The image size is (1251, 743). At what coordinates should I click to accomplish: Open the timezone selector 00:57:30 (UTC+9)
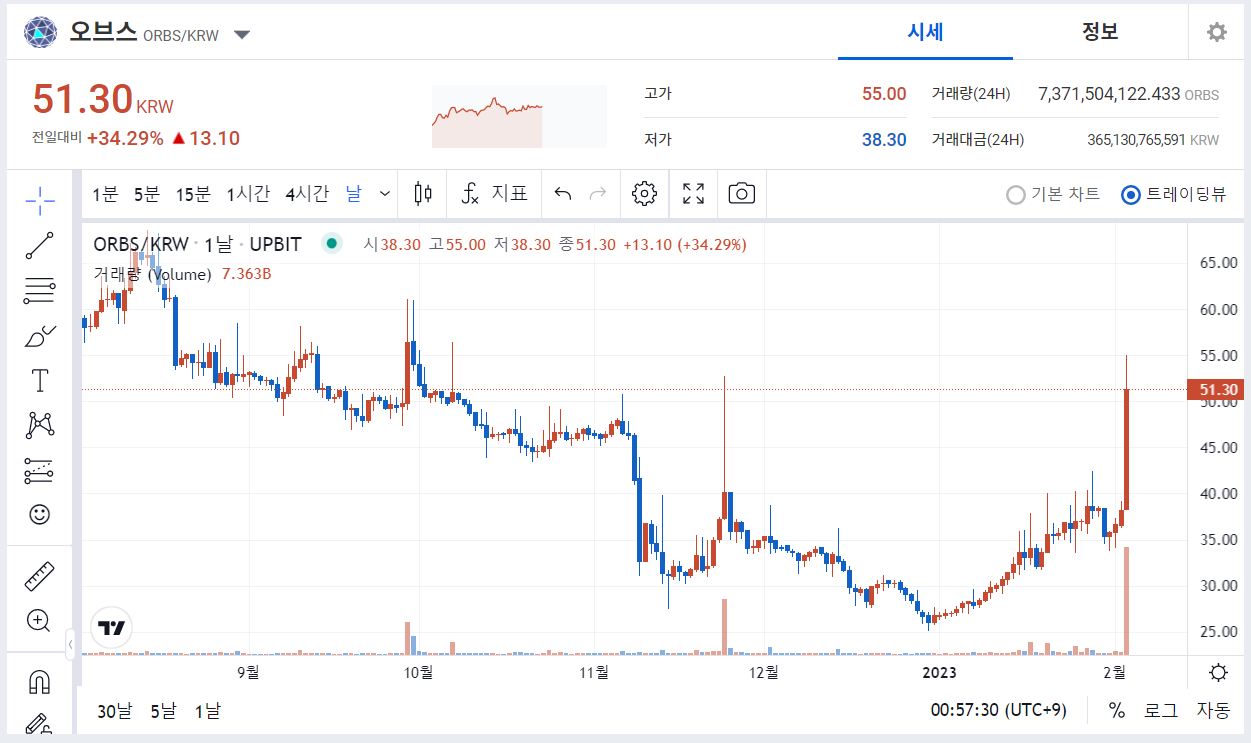[x=998, y=711]
